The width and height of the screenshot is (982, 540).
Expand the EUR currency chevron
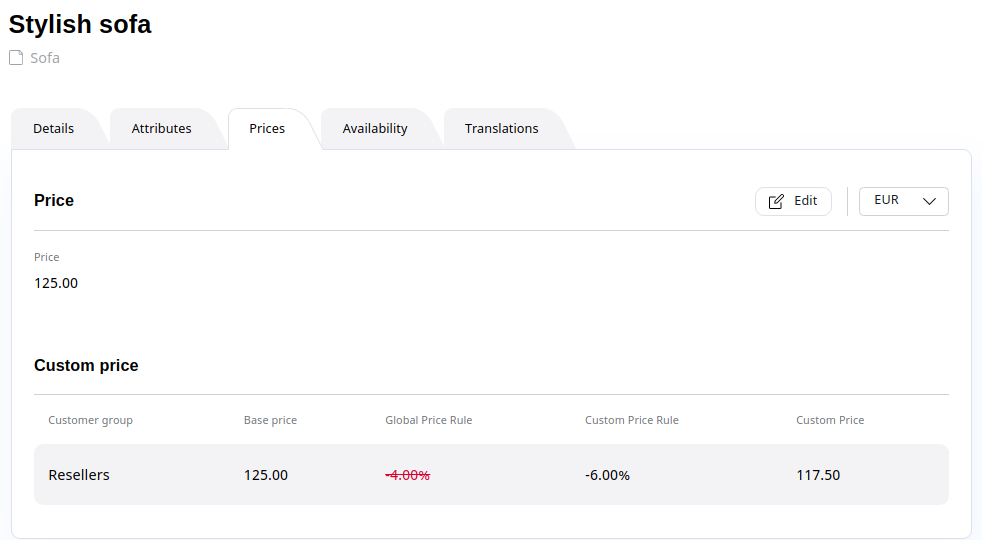point(929,201)
